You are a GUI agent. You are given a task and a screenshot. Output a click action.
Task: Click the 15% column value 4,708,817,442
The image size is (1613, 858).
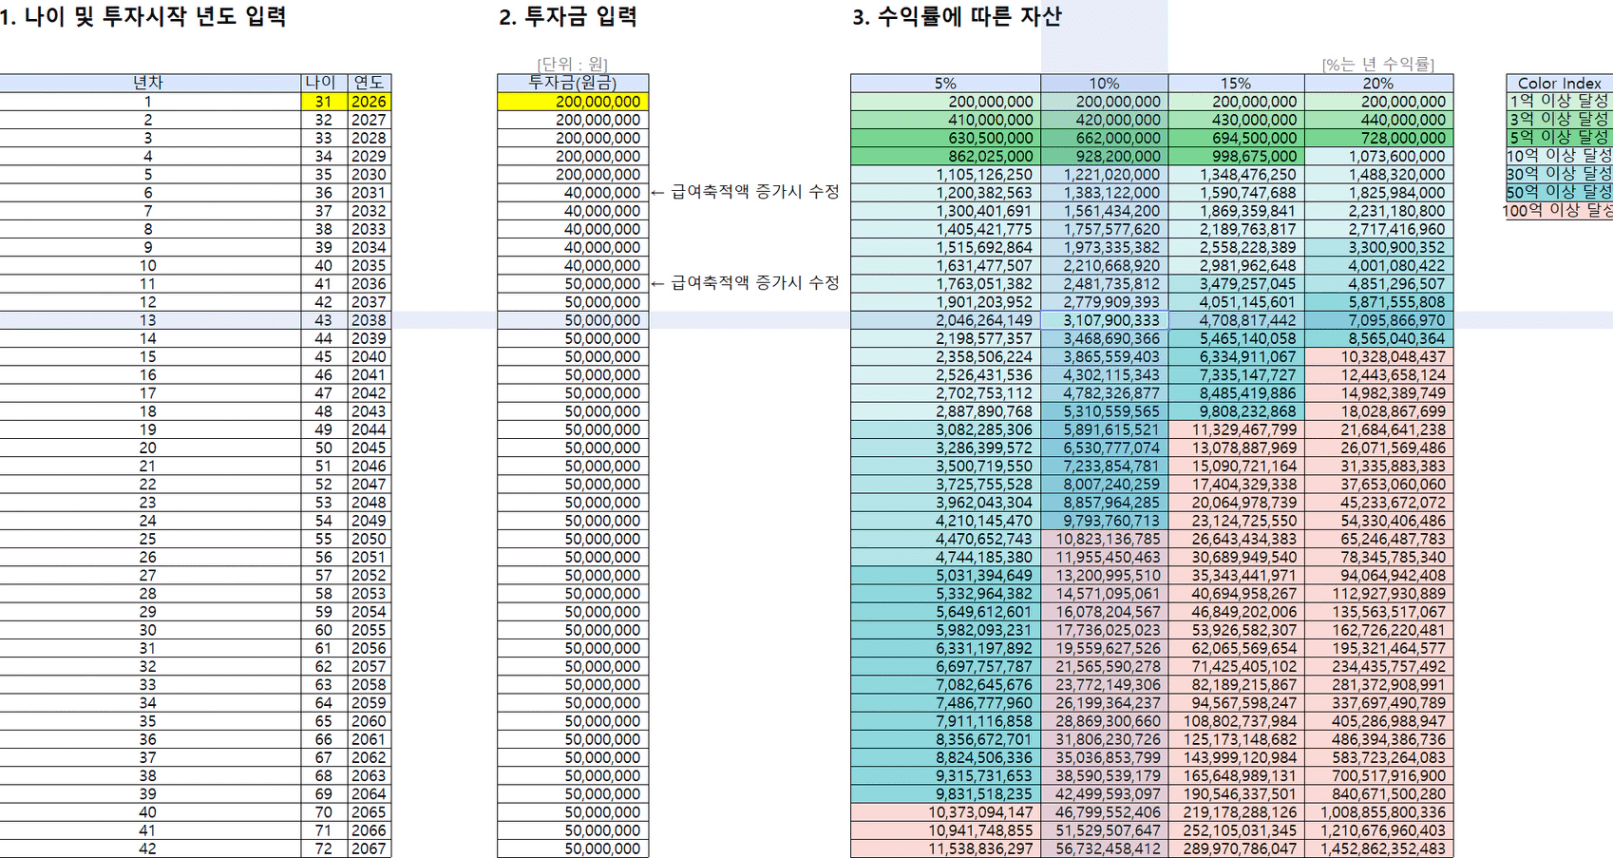(x=1236, y=320)
